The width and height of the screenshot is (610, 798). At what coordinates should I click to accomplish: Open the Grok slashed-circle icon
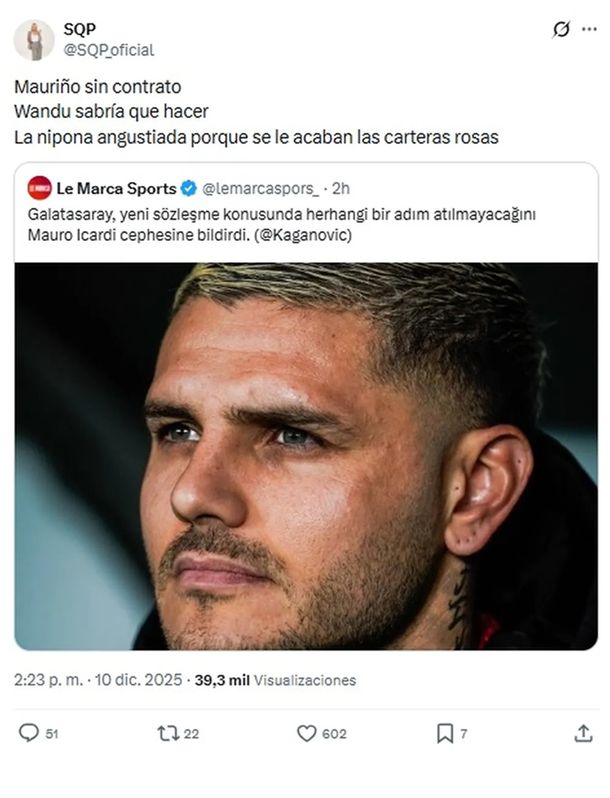coord(561,30)
